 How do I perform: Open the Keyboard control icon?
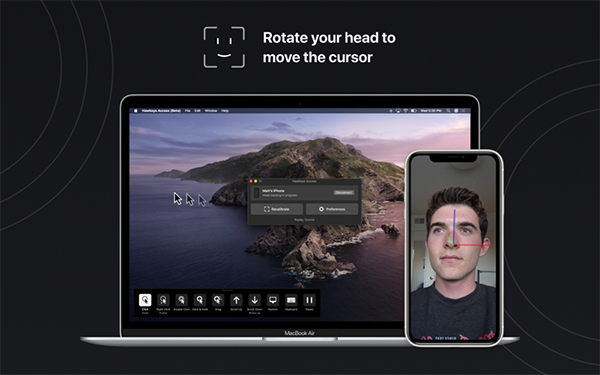pos(291,300)
